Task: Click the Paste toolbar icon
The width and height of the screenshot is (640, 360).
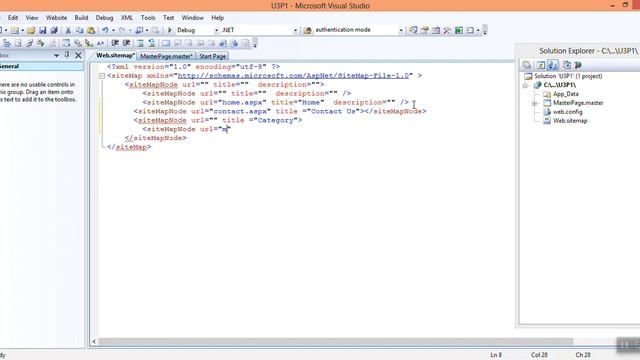Action: (91, 30)
